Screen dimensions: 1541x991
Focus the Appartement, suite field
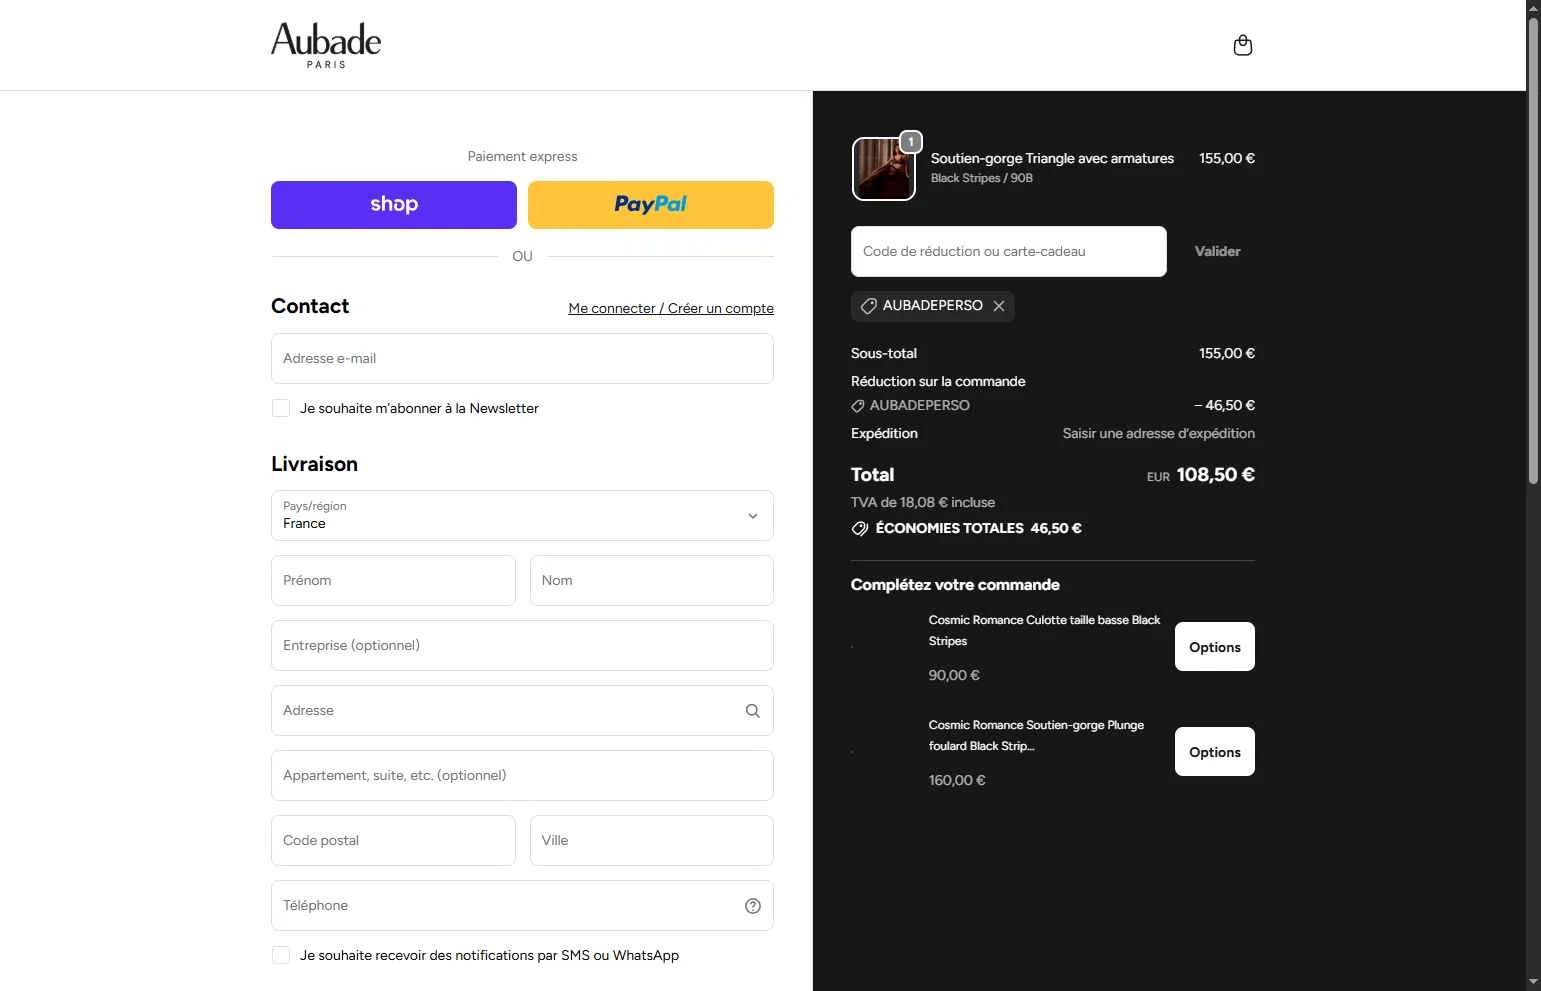point(522,775)
